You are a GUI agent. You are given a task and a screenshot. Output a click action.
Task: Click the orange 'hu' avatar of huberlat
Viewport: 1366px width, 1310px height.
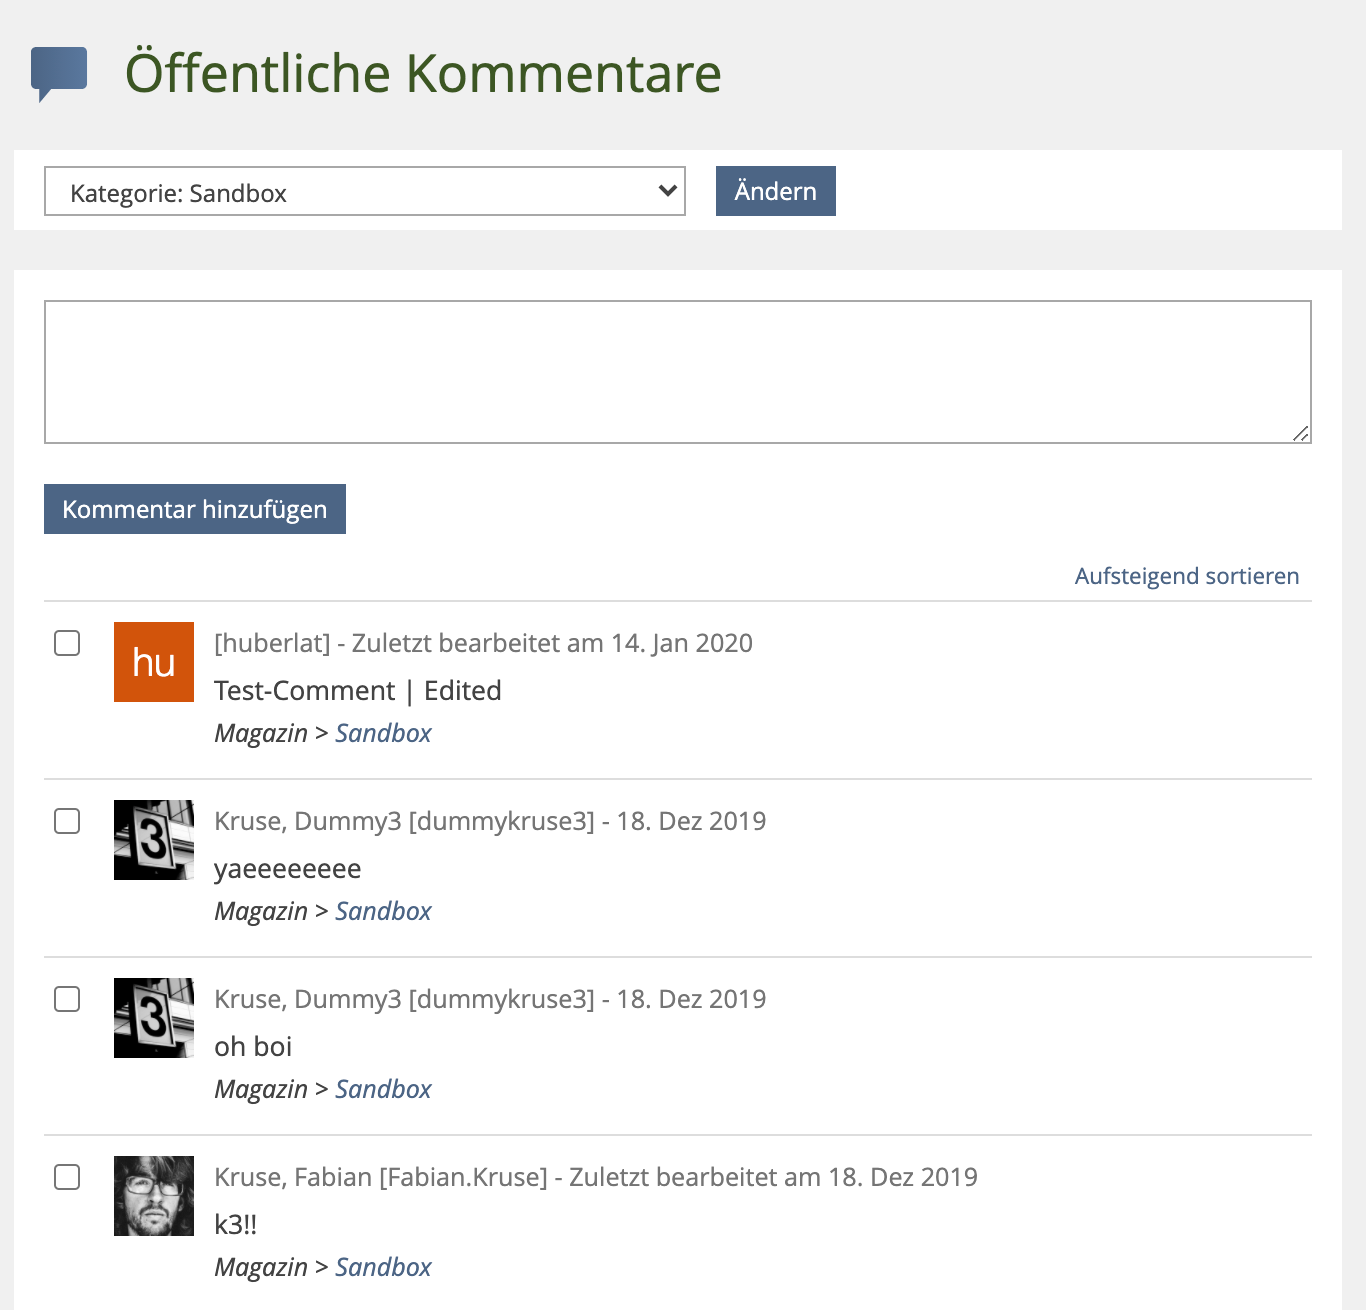click(x=154, y=662)
